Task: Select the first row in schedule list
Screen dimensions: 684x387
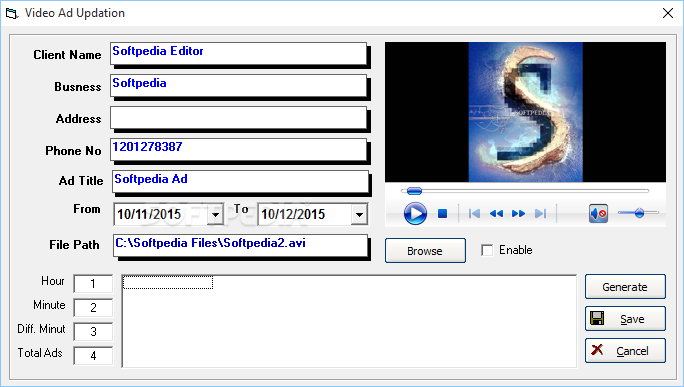Action: (x=168, y=282)
